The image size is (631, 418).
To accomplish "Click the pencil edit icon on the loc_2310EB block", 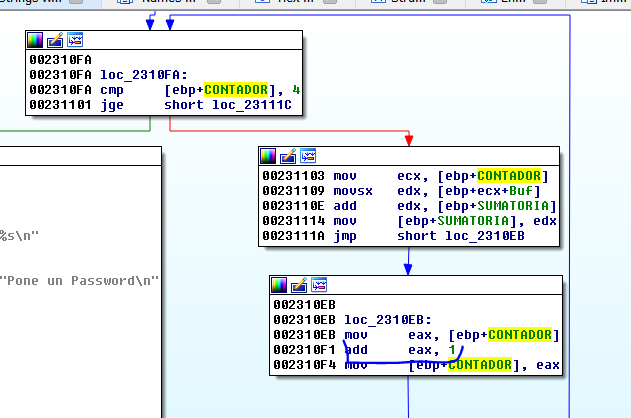I will 298,285.
